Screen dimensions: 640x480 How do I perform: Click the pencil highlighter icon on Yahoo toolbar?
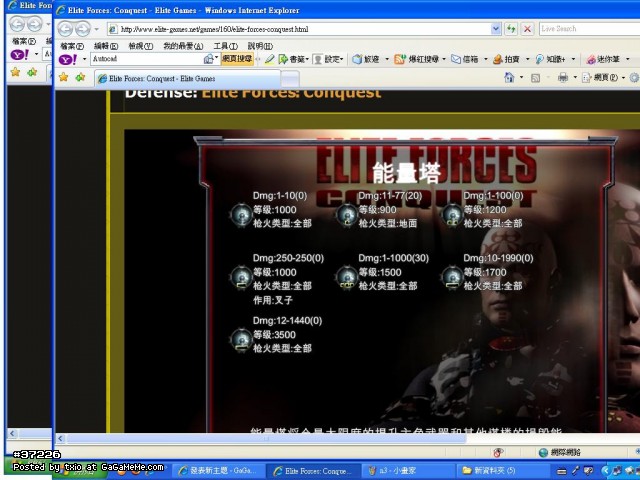coord(269,60)
